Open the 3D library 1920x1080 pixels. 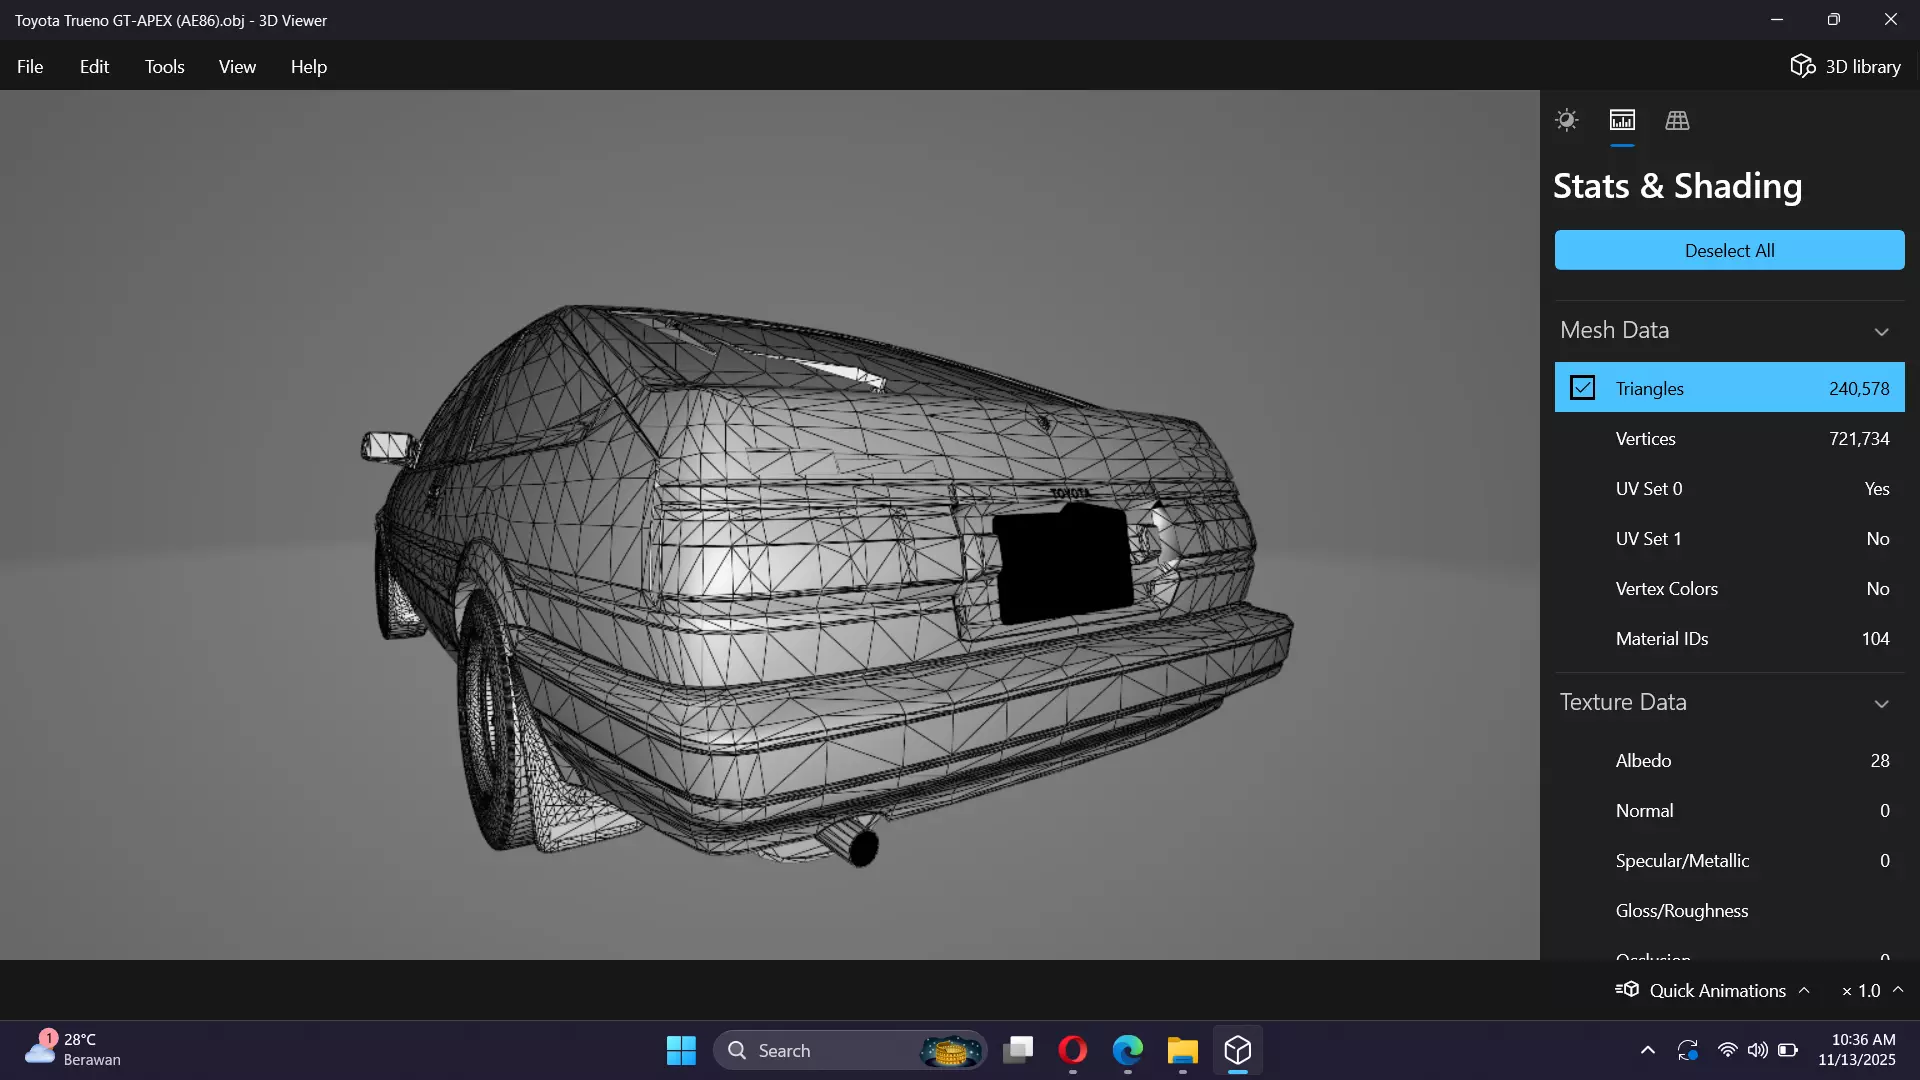click(x=1845, y=66)
